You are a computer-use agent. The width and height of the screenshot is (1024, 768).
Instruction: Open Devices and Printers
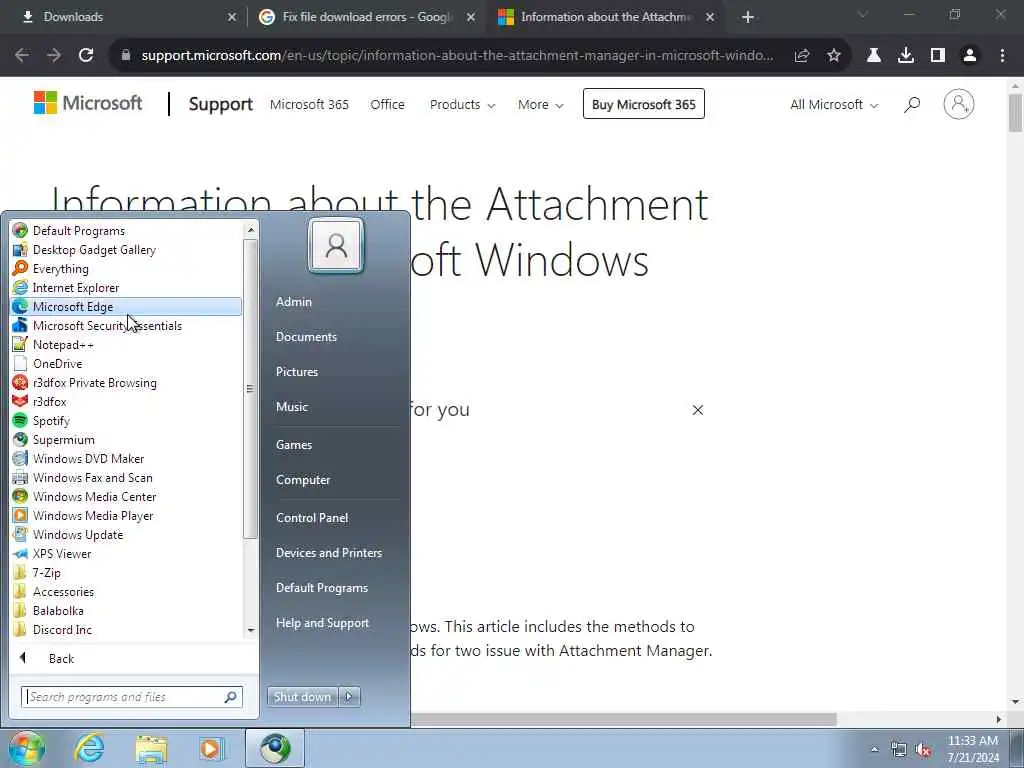pyautogui.click(x=329, y=552)
